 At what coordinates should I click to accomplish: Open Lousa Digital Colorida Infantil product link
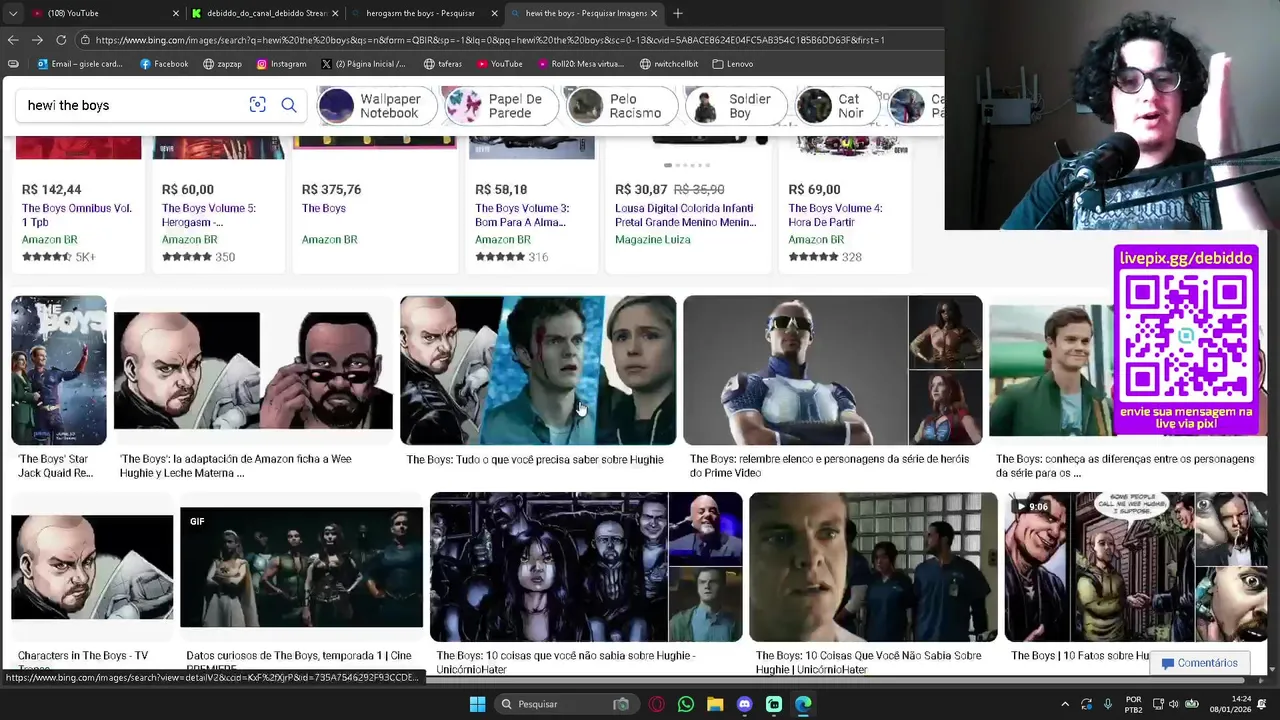point(686,215)
